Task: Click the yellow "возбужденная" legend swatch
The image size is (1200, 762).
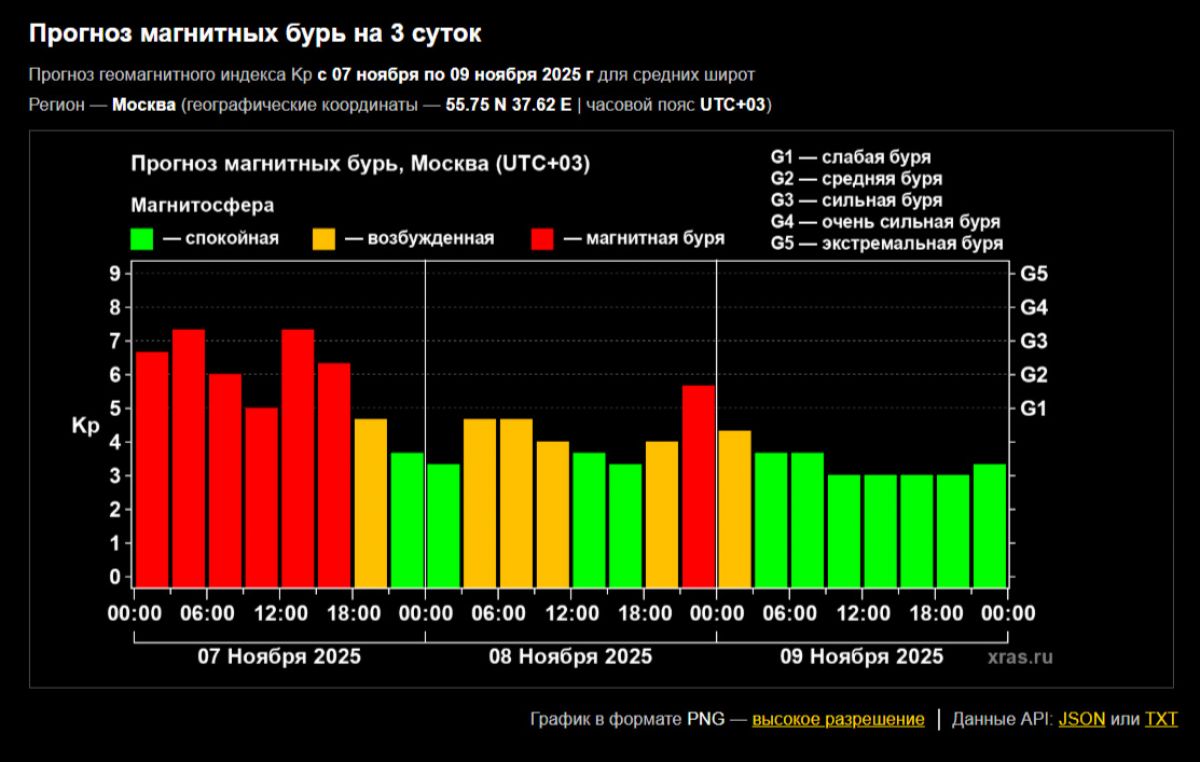Action: 324,239
